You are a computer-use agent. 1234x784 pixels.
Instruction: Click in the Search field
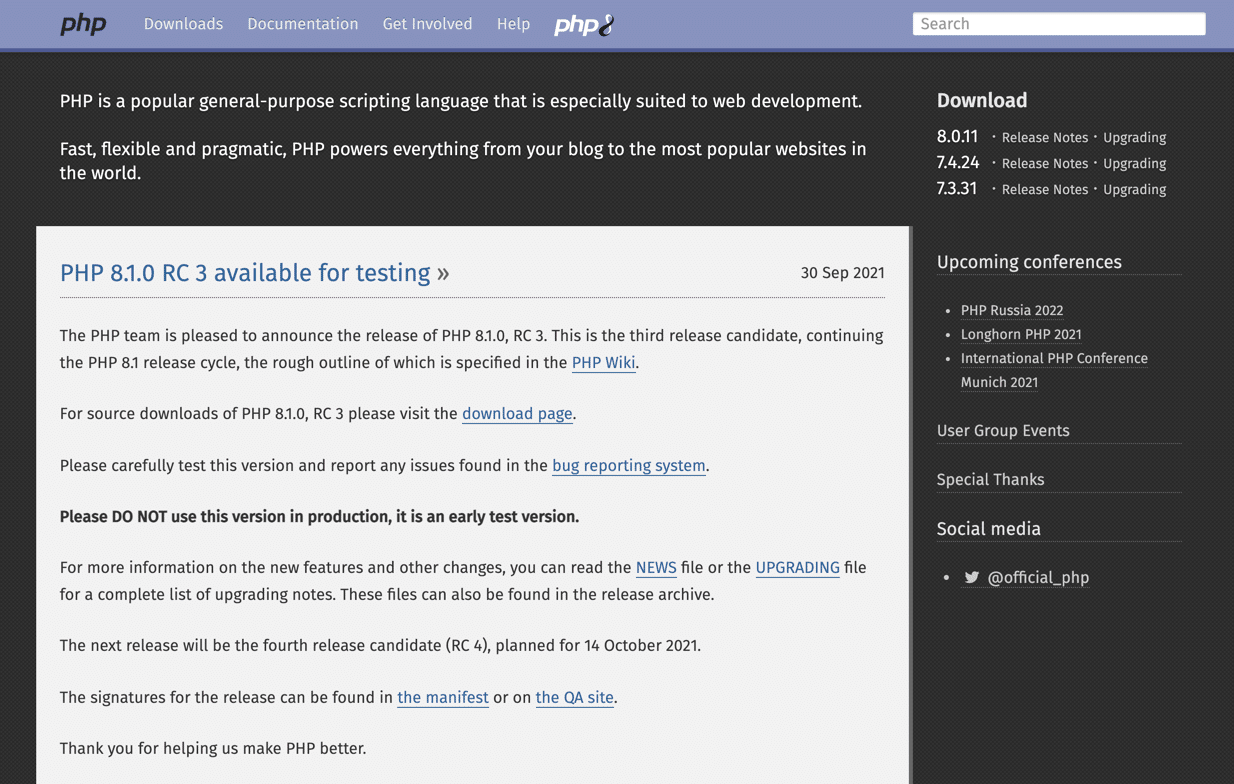tap(1058, 23)
